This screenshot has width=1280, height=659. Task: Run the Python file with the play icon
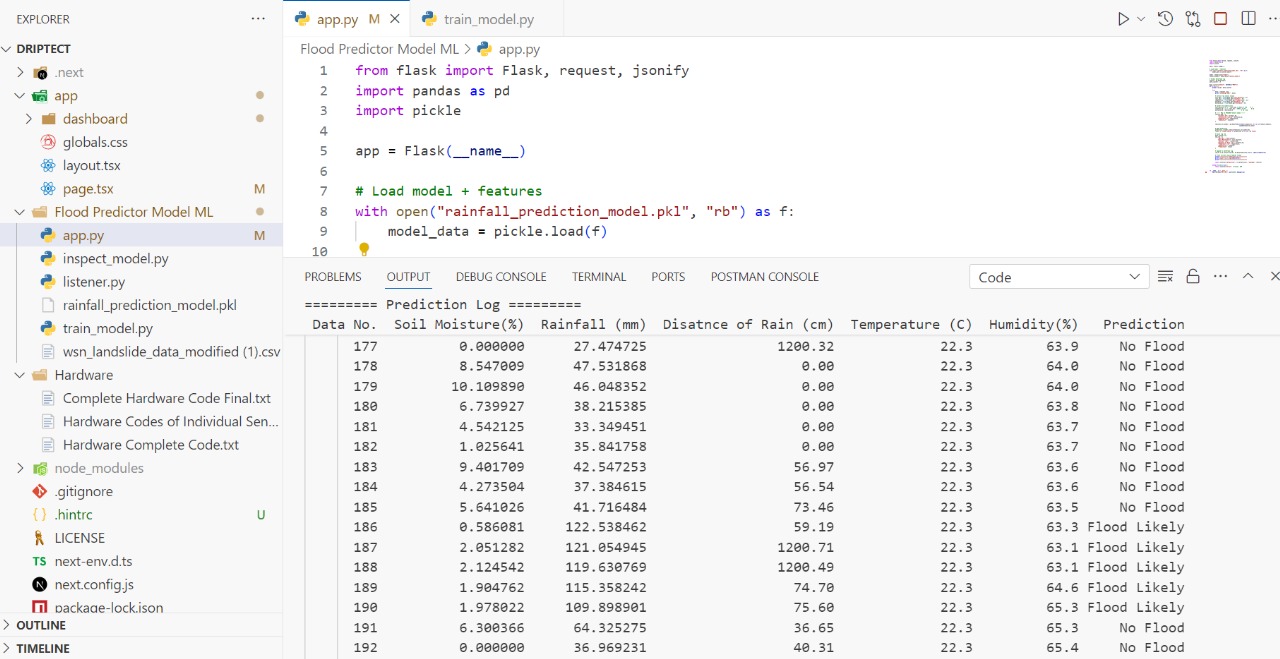tap(1123, 19)
